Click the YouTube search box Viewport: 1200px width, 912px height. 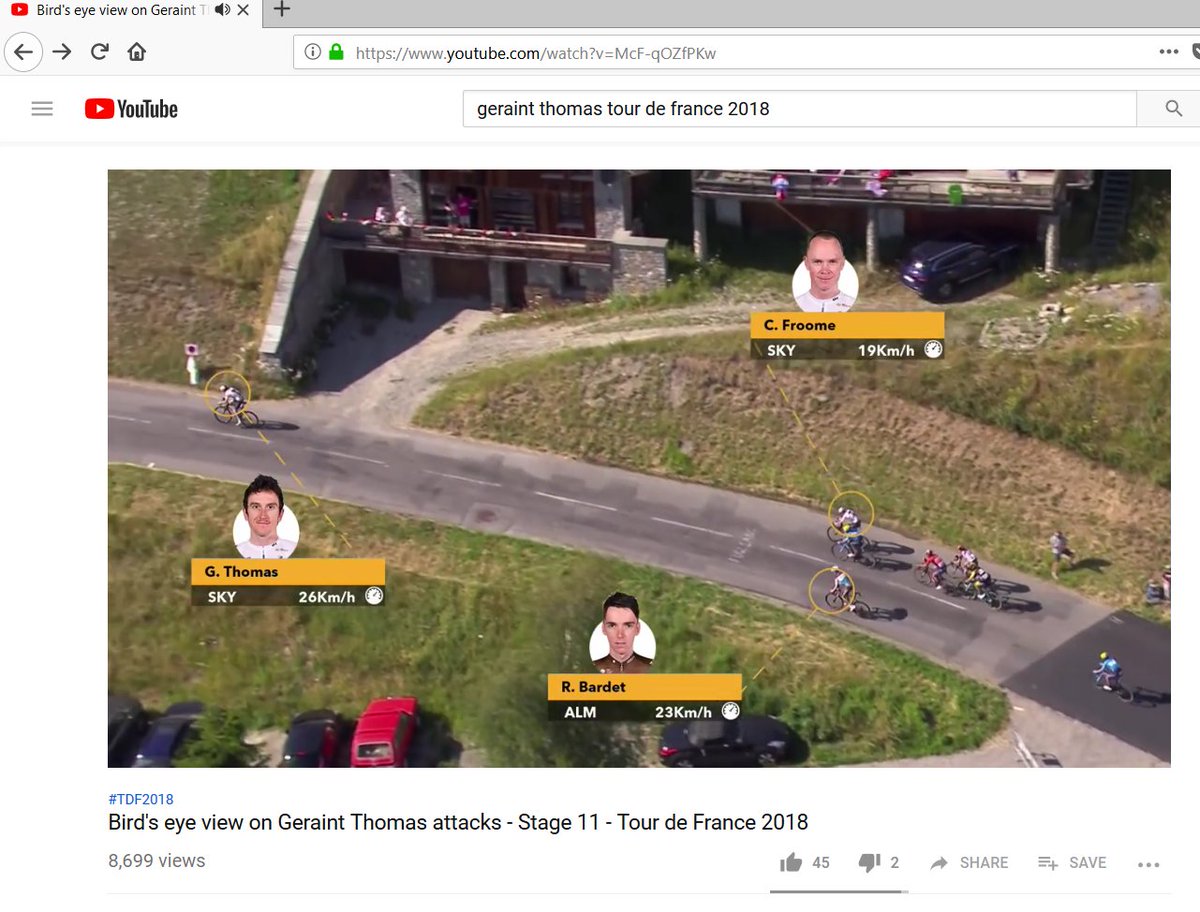[799, 109]
